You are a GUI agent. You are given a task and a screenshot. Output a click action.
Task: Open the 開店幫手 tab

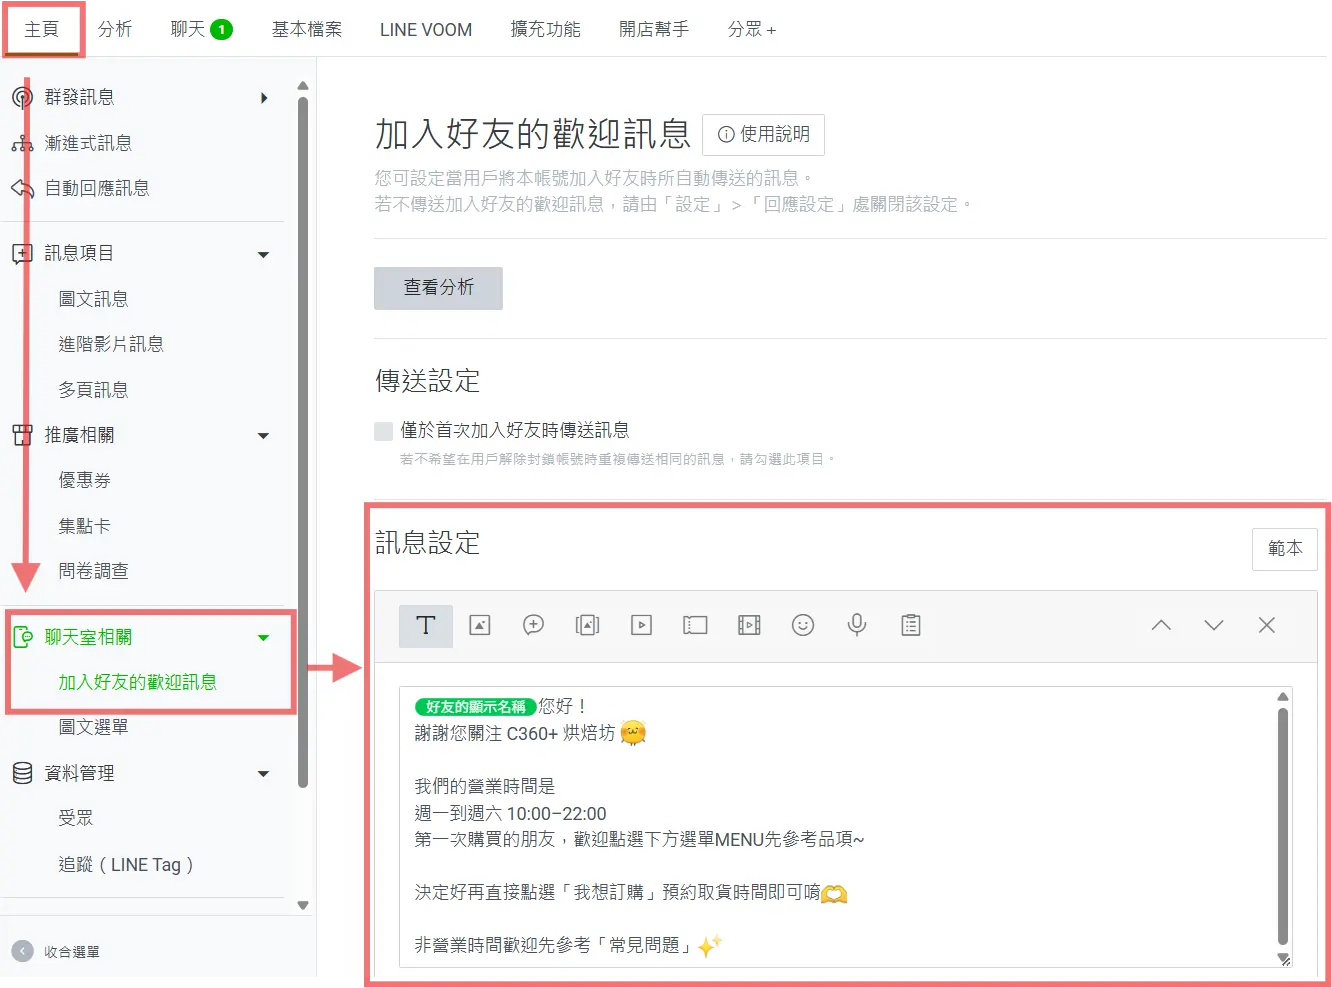[x=654, y=29]
